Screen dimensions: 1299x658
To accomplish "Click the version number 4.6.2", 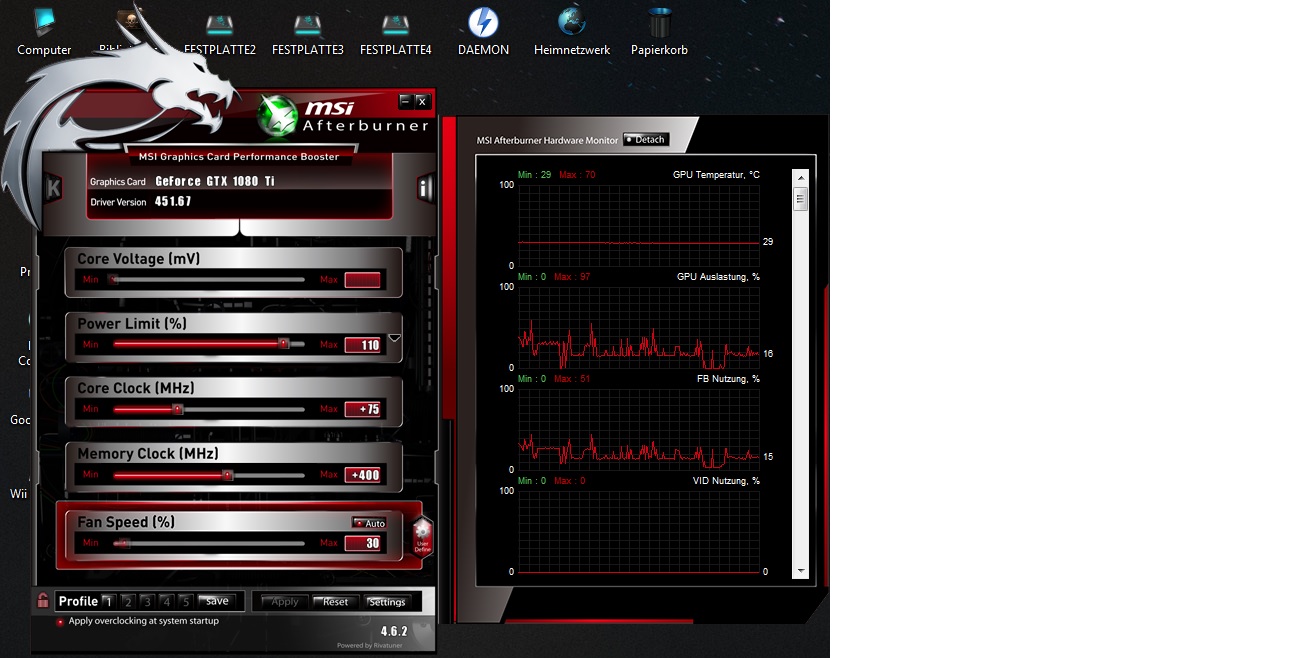I will 394,631.
